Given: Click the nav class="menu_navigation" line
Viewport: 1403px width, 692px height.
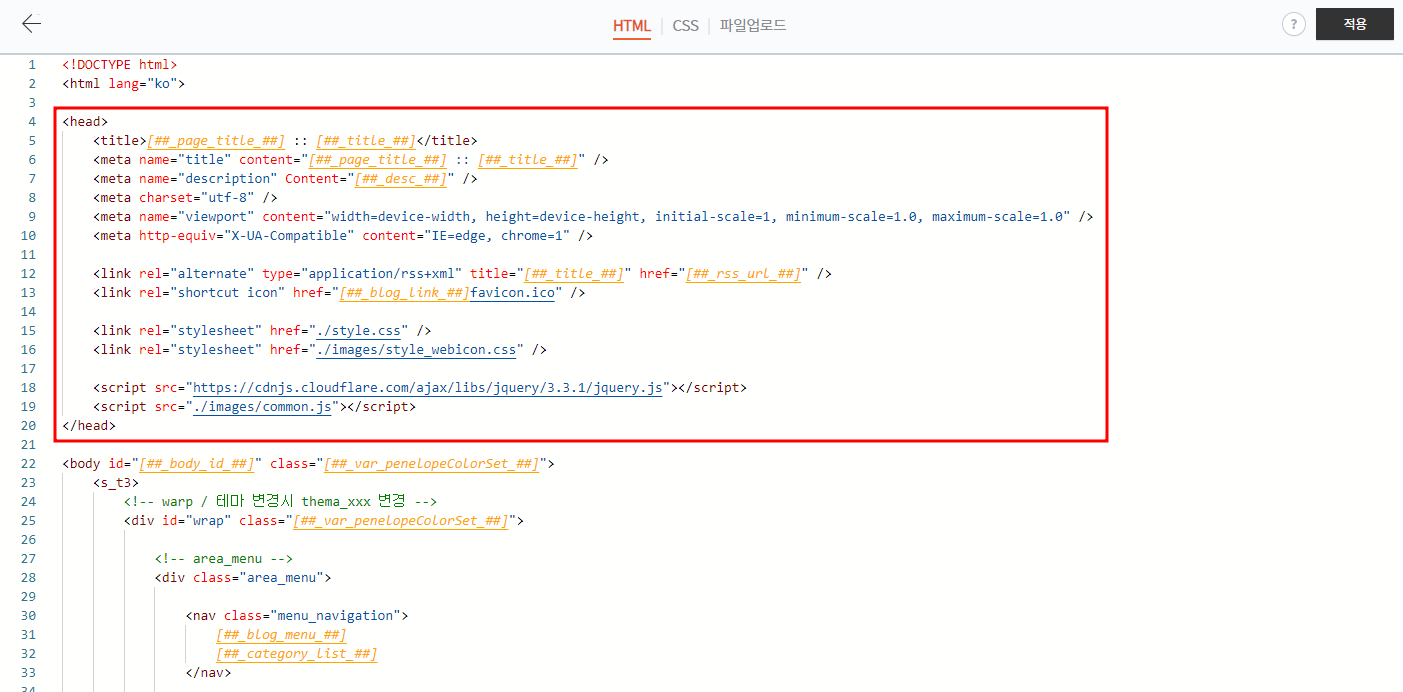Looking at the screenshot, I should [297, 616].
